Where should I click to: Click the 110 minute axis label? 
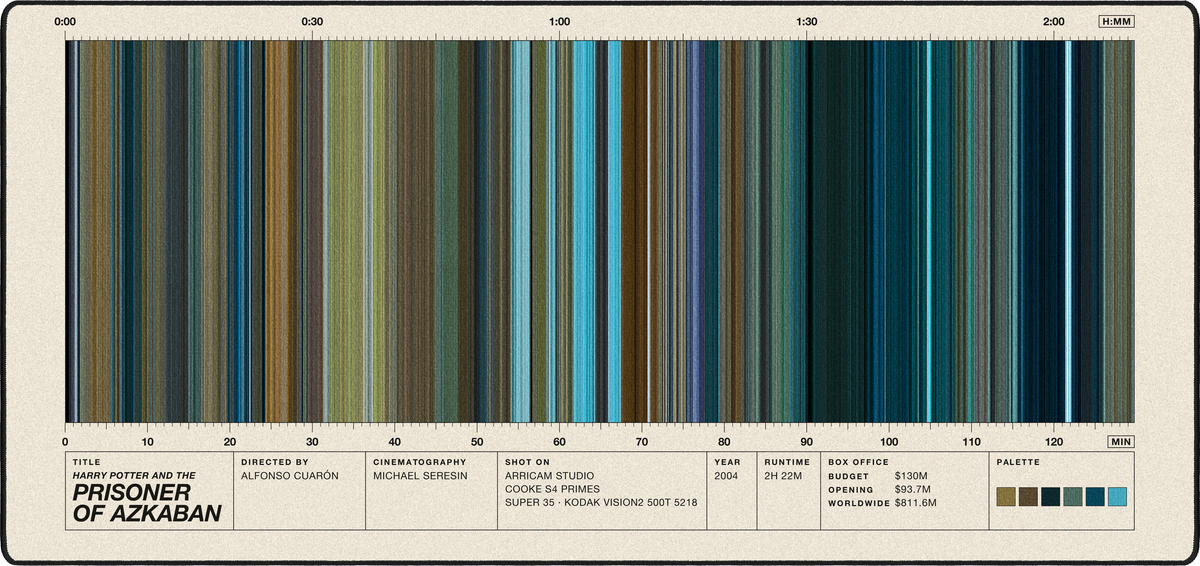click(x=972, y=441)
